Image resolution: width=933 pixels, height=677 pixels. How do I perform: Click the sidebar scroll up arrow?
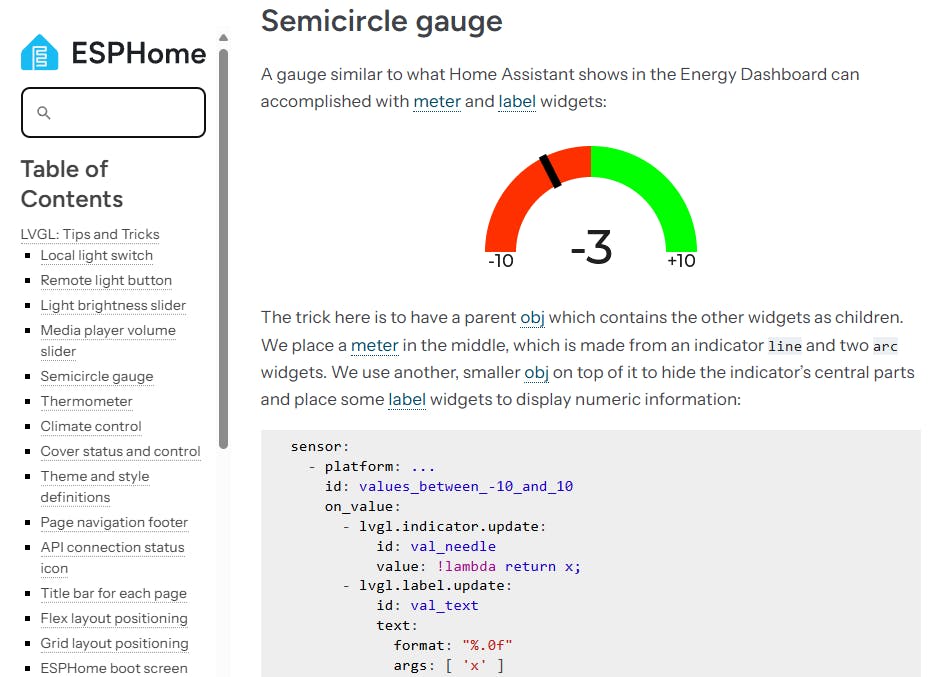223,38
